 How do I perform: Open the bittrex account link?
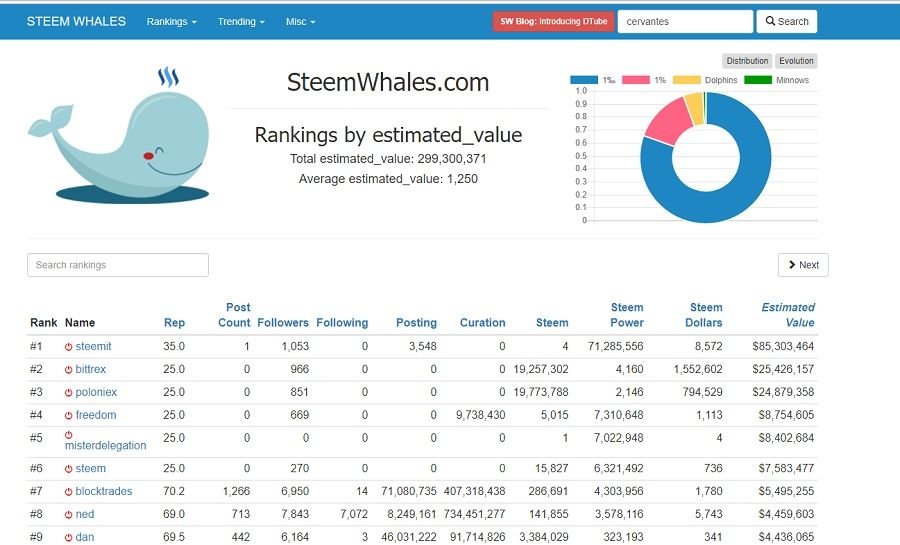(91, 369)
